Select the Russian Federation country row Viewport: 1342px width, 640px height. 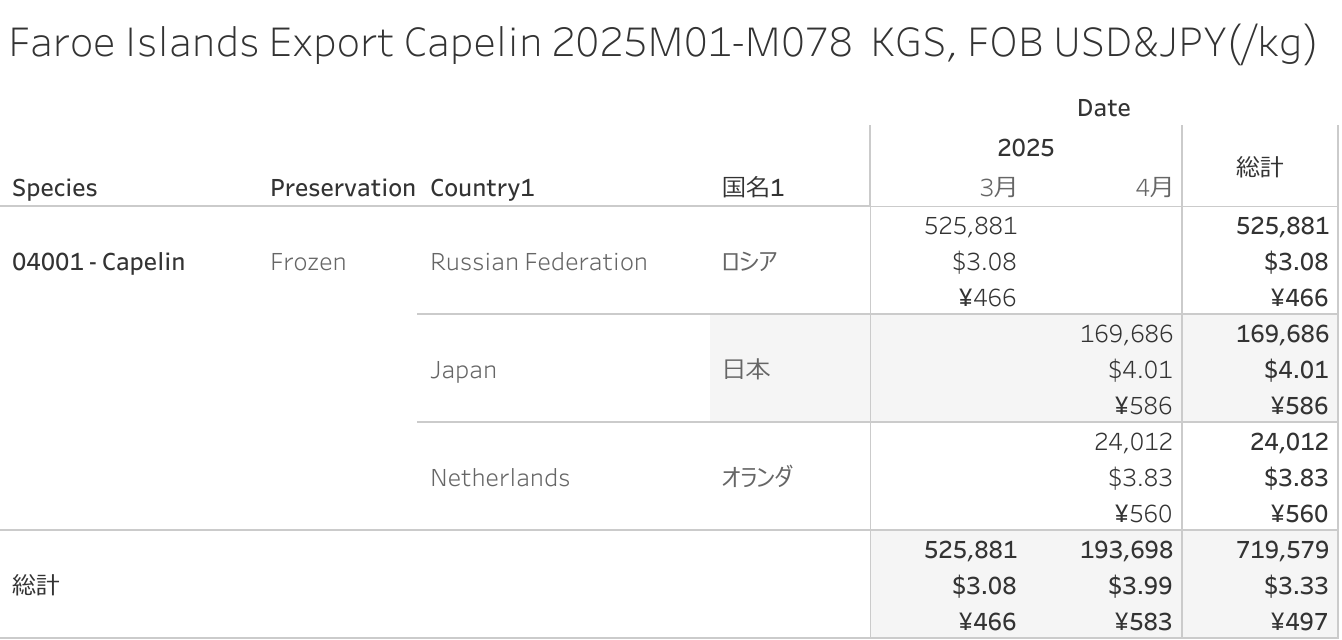click(x=538, y=262)
